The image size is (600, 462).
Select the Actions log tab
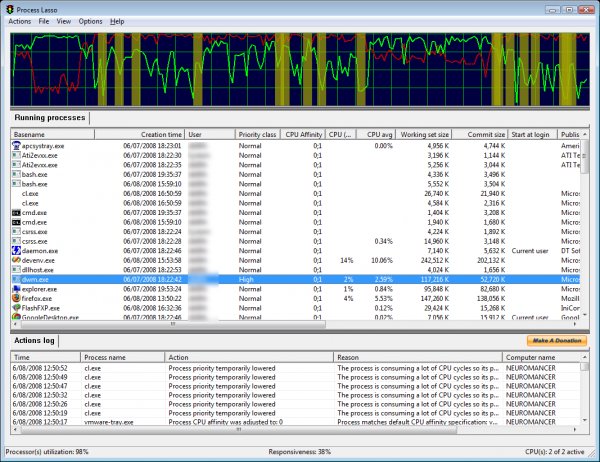click(x=34, y=342)
